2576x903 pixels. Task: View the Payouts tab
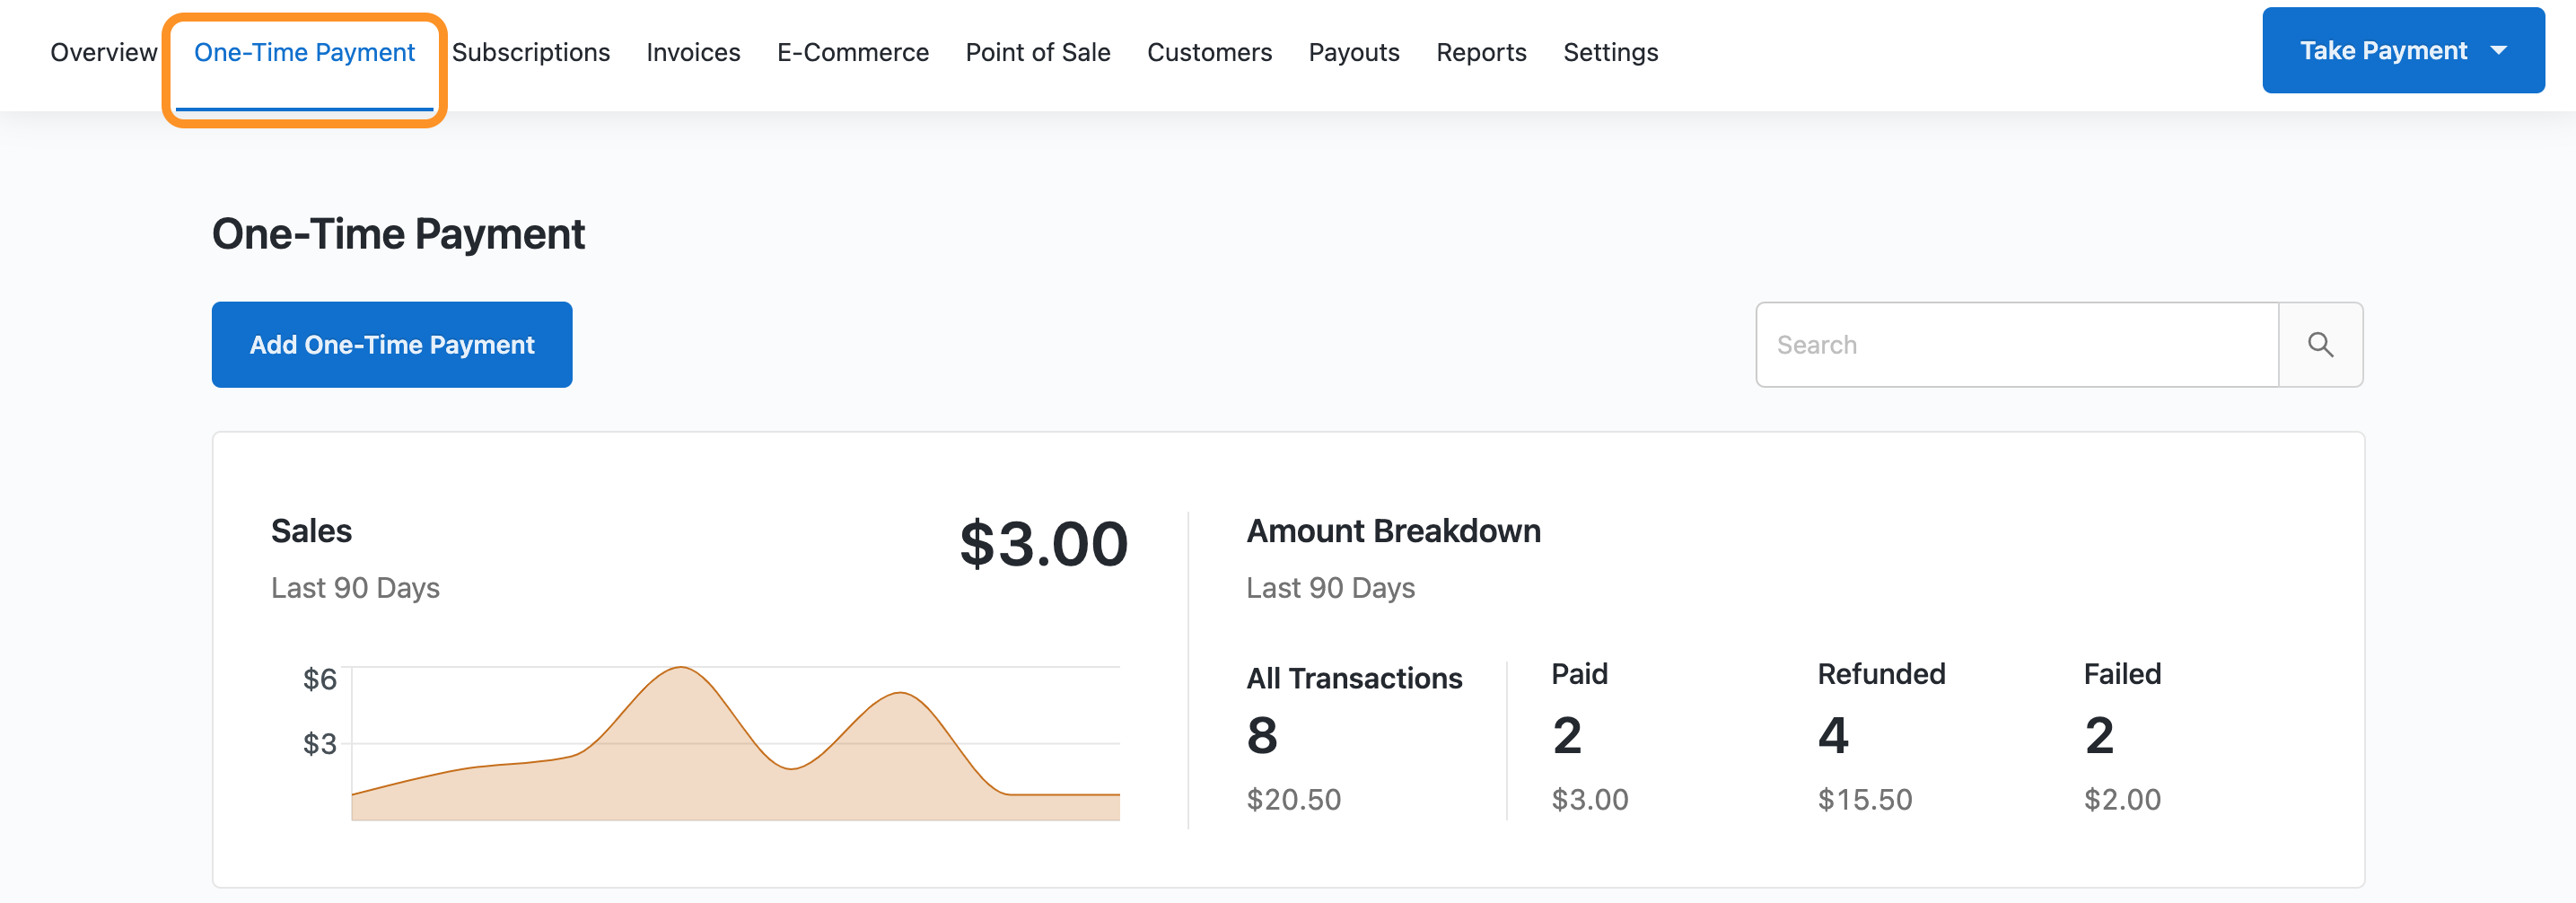[1353, 52]
